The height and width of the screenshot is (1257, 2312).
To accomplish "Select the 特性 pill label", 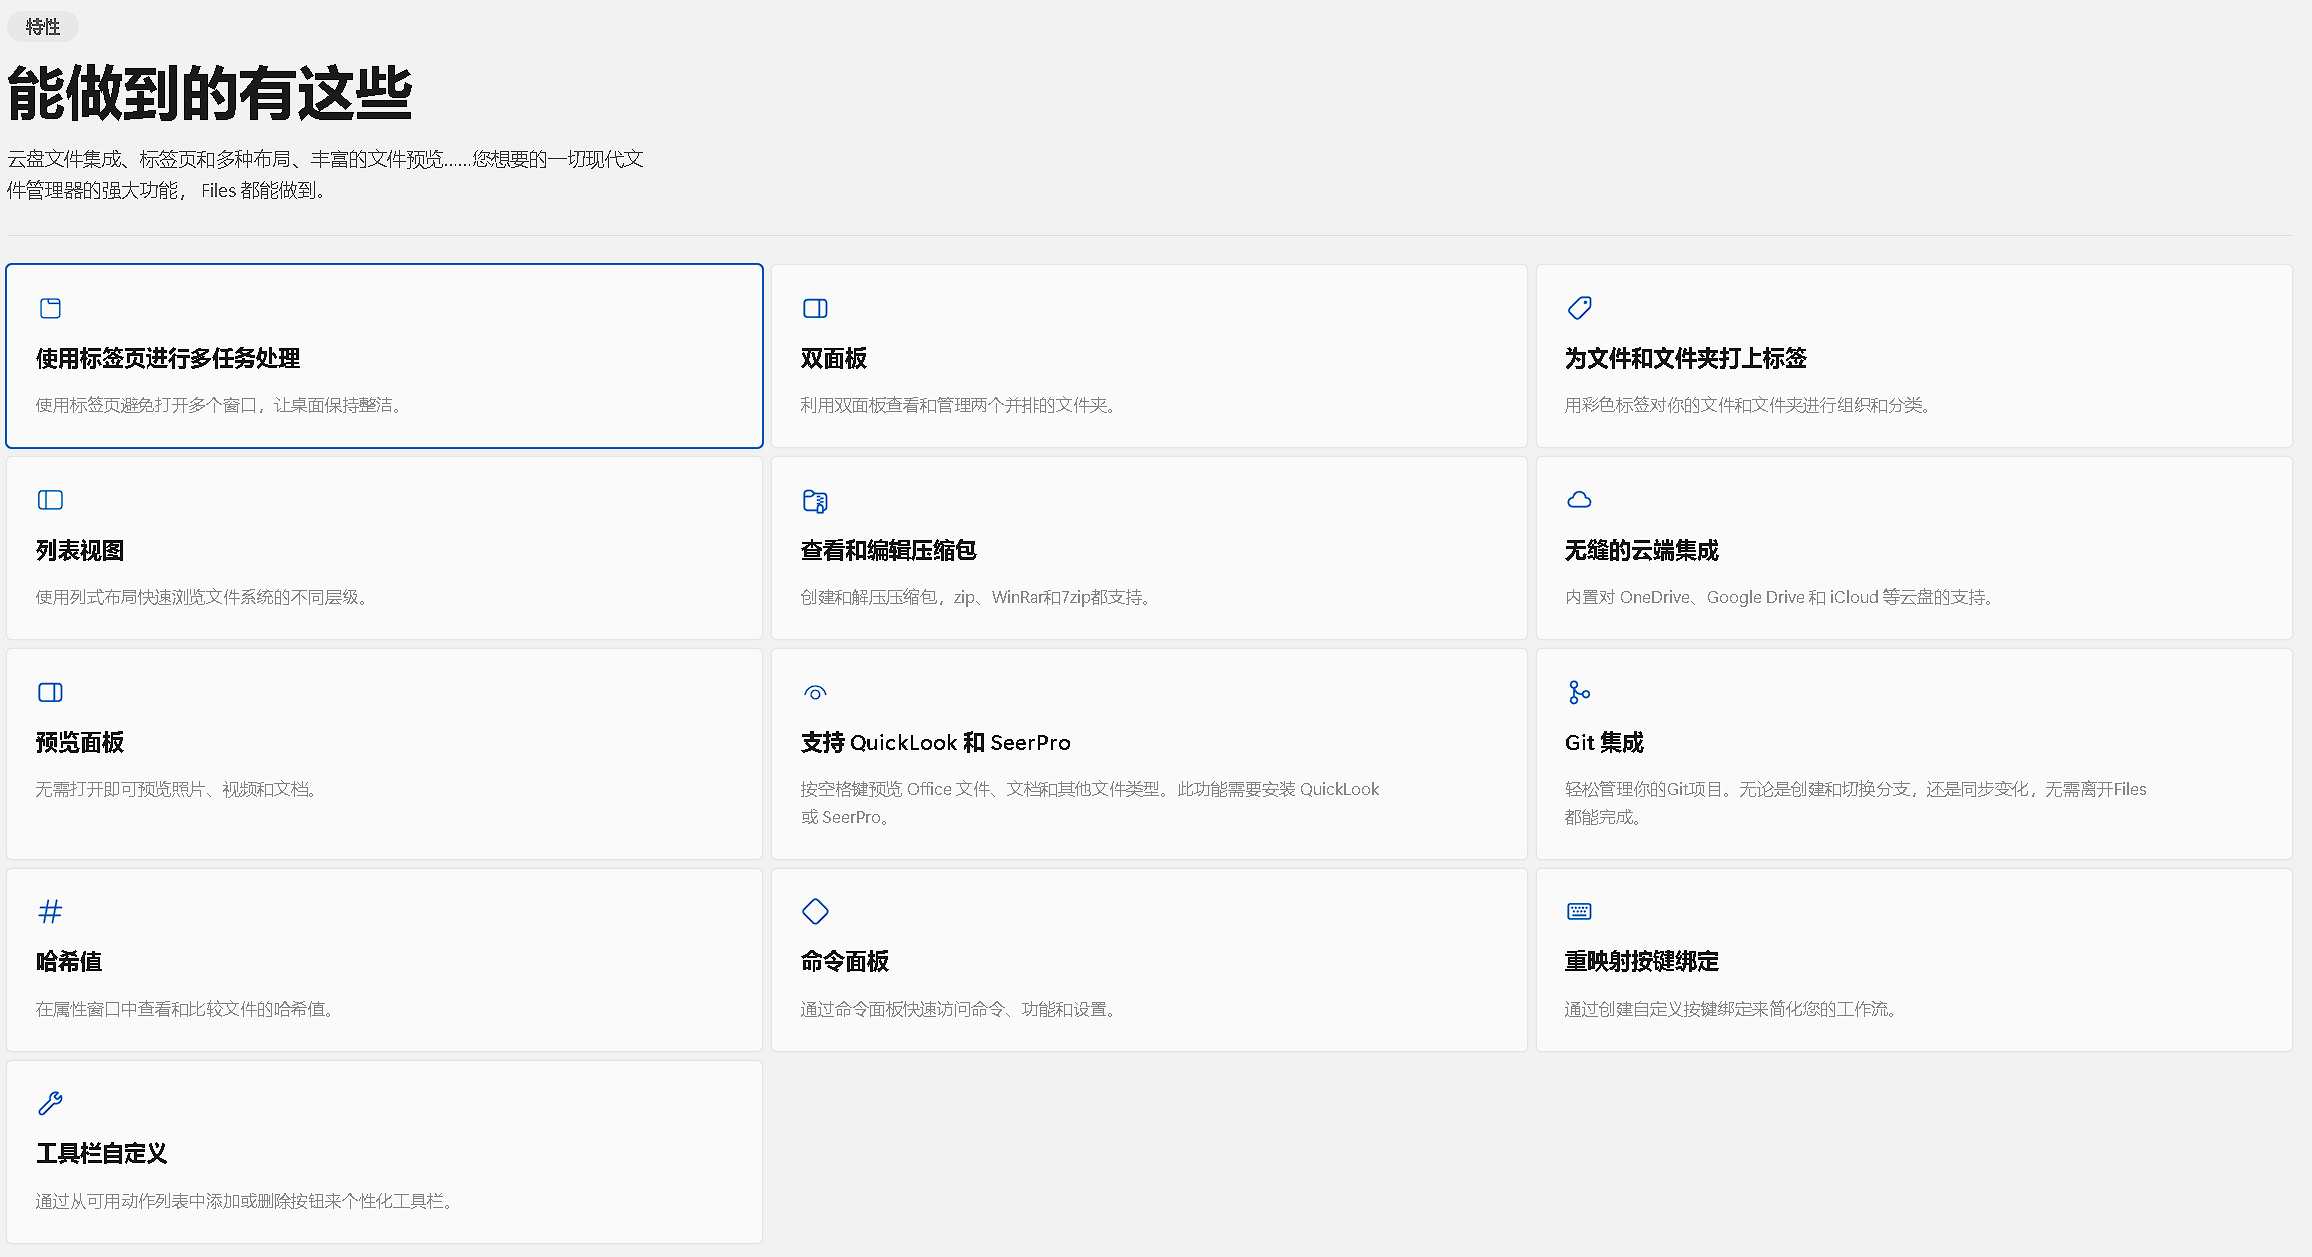I will [43, 27].
